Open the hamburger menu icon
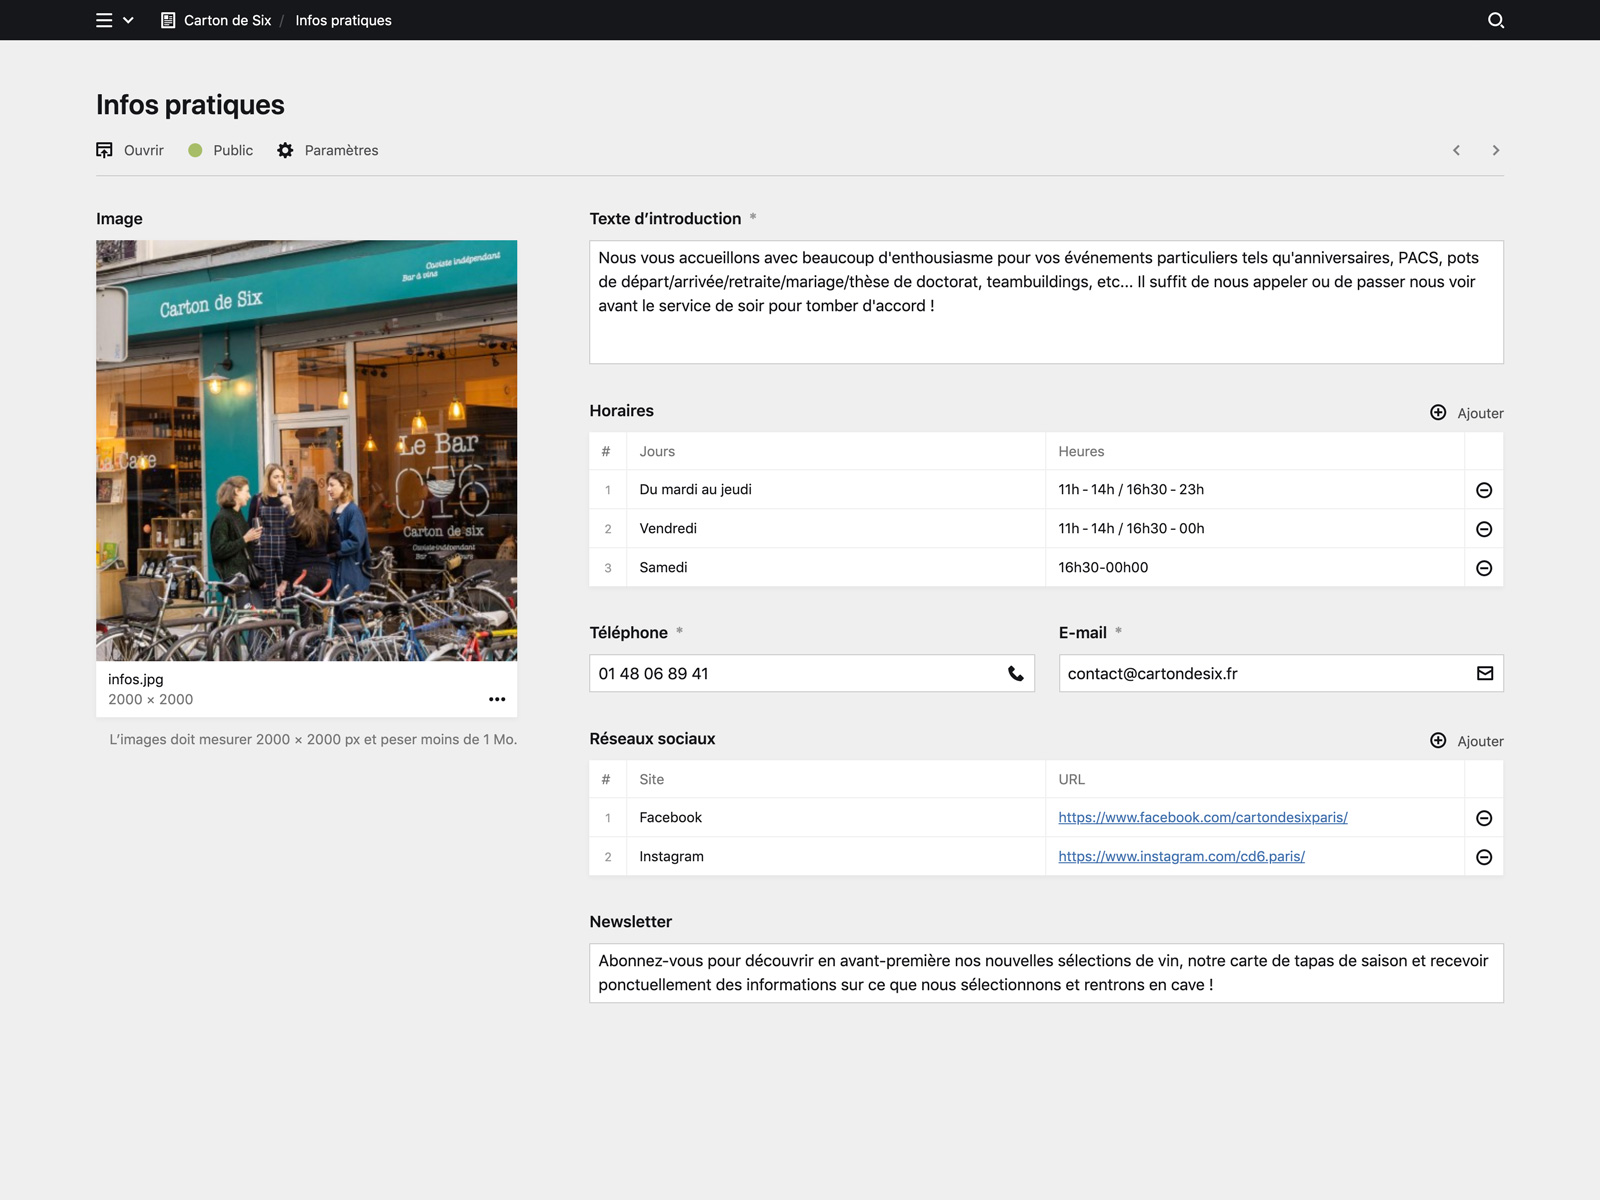The image size is (1600, 1200). 103,19
